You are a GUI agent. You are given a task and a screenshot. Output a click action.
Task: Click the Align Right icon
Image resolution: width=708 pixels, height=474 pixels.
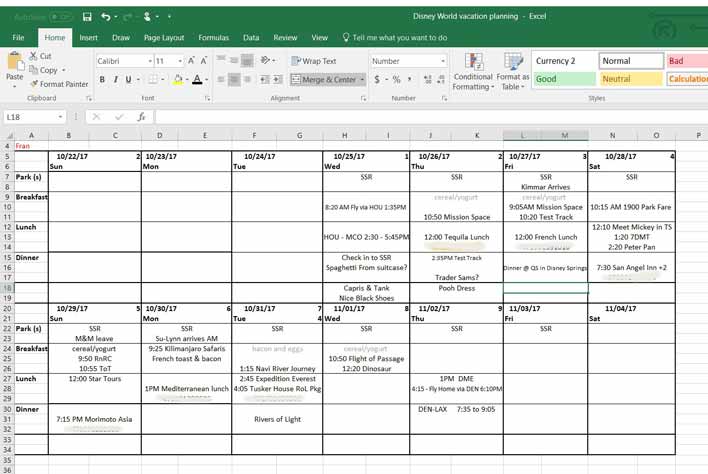(x=247, y=79)
